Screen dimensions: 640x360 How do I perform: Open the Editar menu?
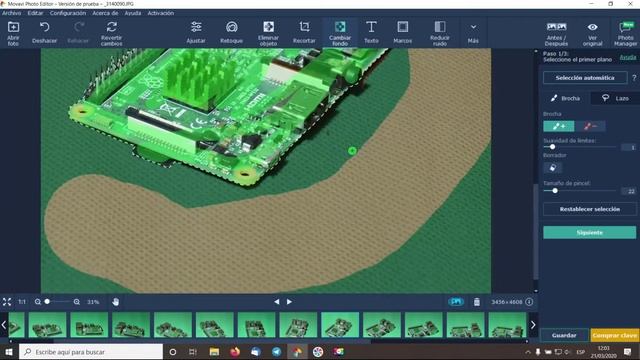35,13
